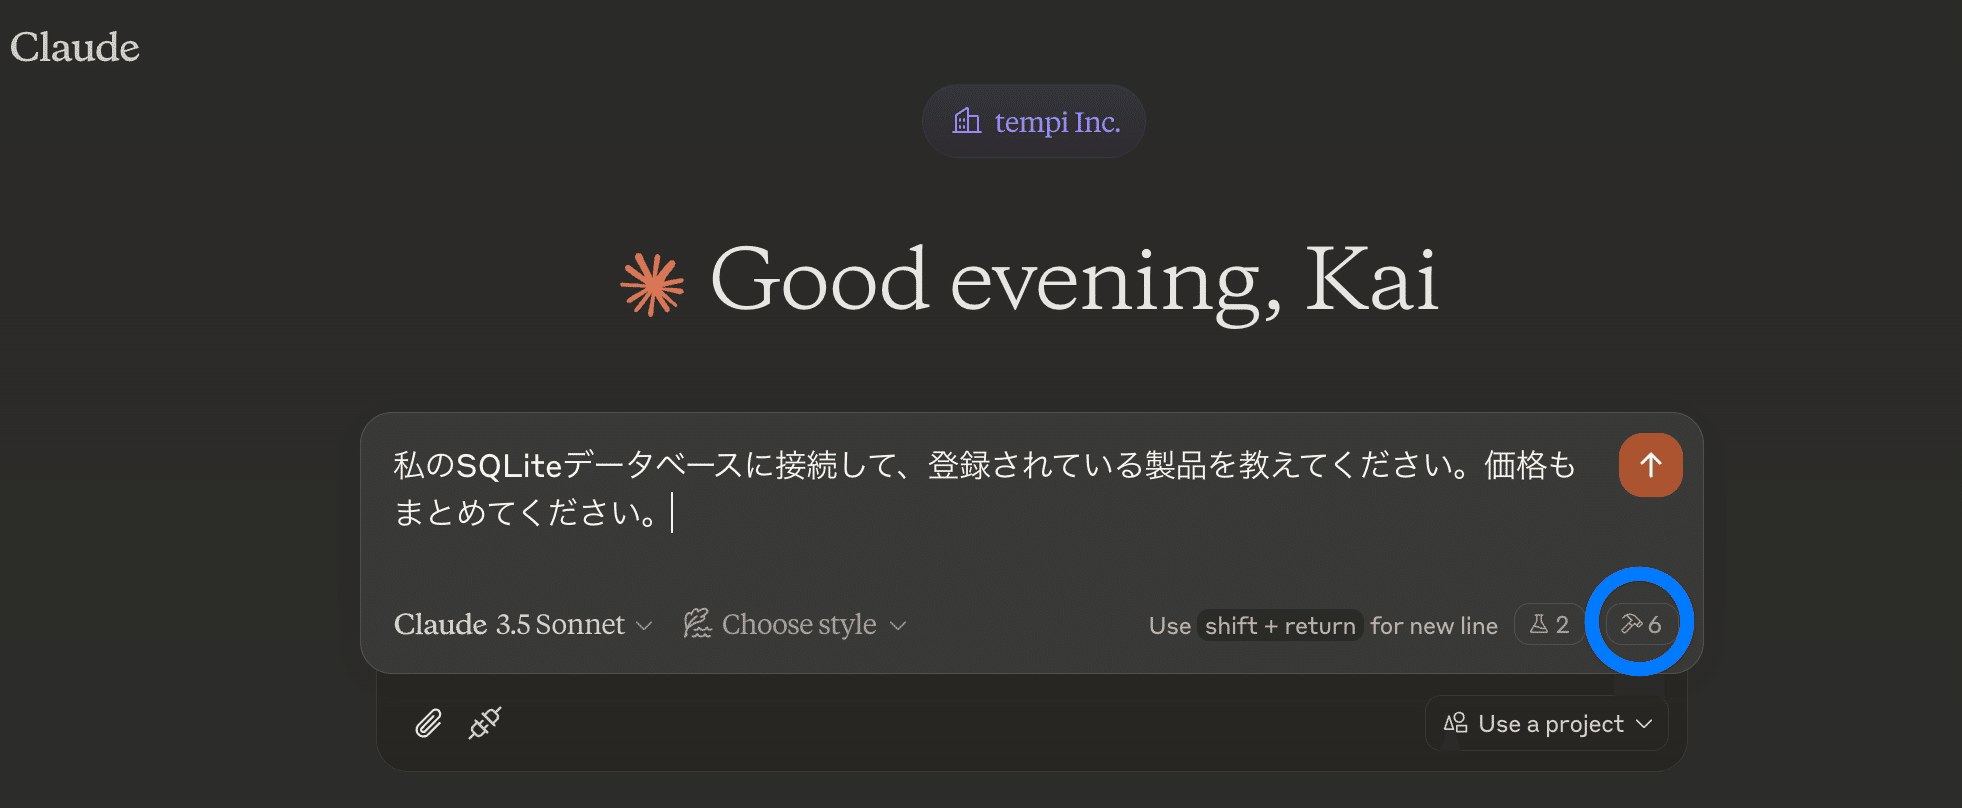Click the flask icon showing 2
The image size is (1962, 808).
pyautogui.click(x=1549, y=624)
